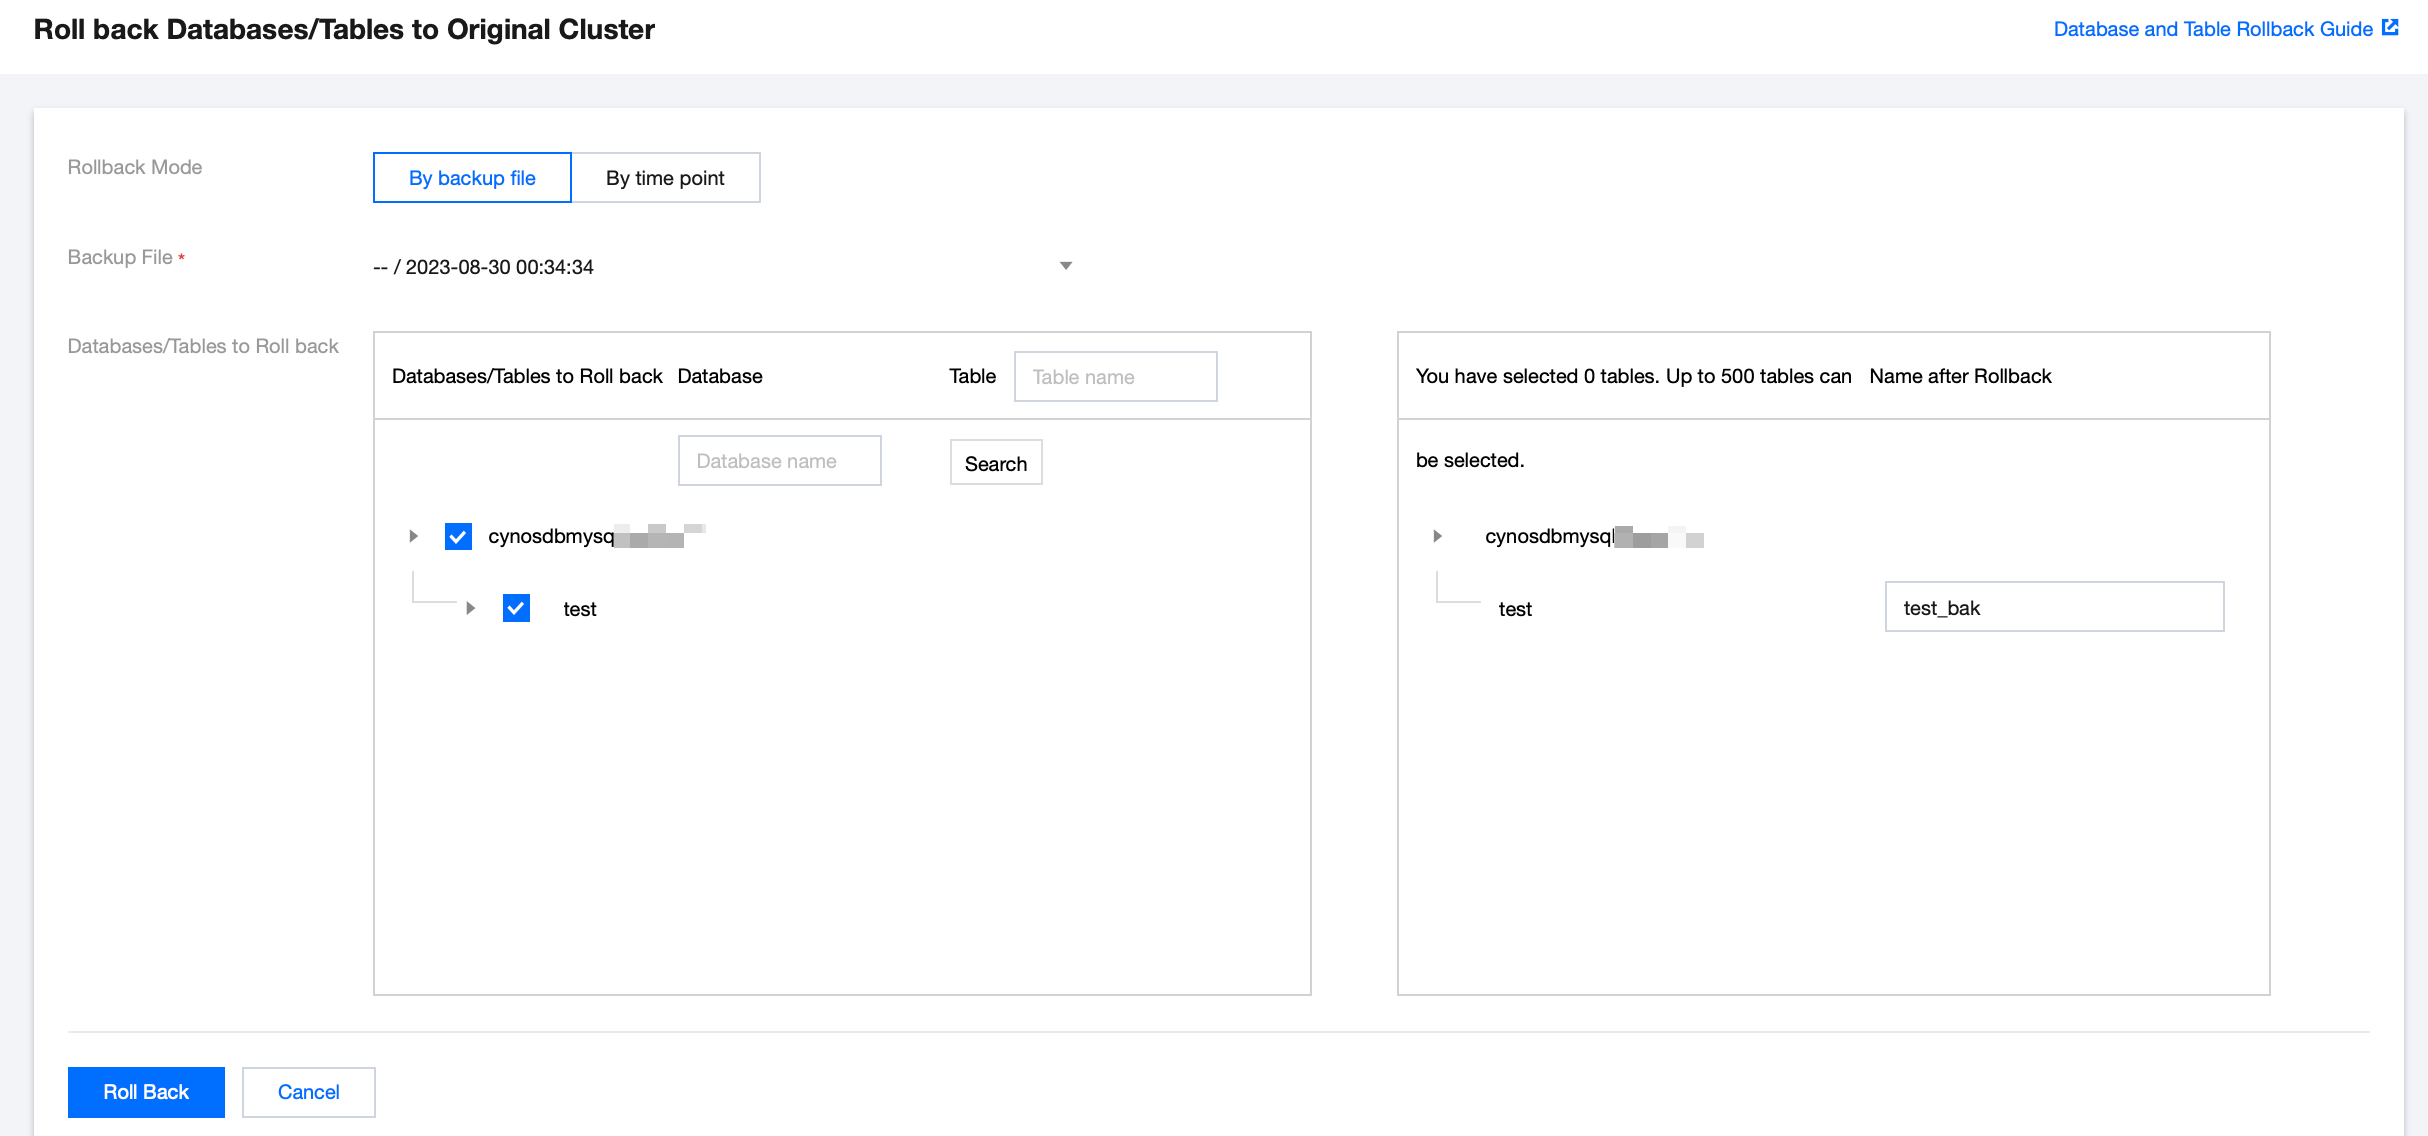This screenshot has width=2428, height=1136.
Task: Open the Database and Table Rollback Guide link
Action: tap(2212, 29)
